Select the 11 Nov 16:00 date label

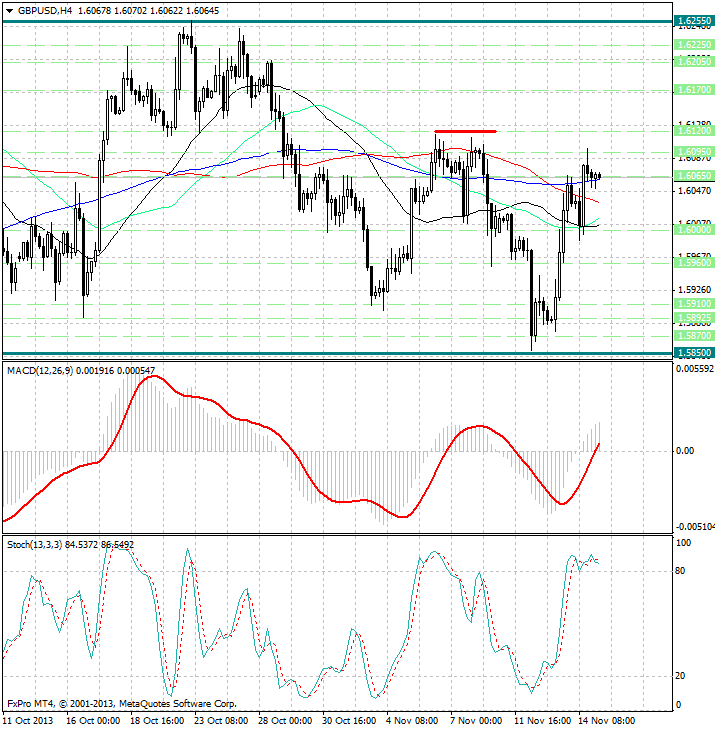[542, 721]
